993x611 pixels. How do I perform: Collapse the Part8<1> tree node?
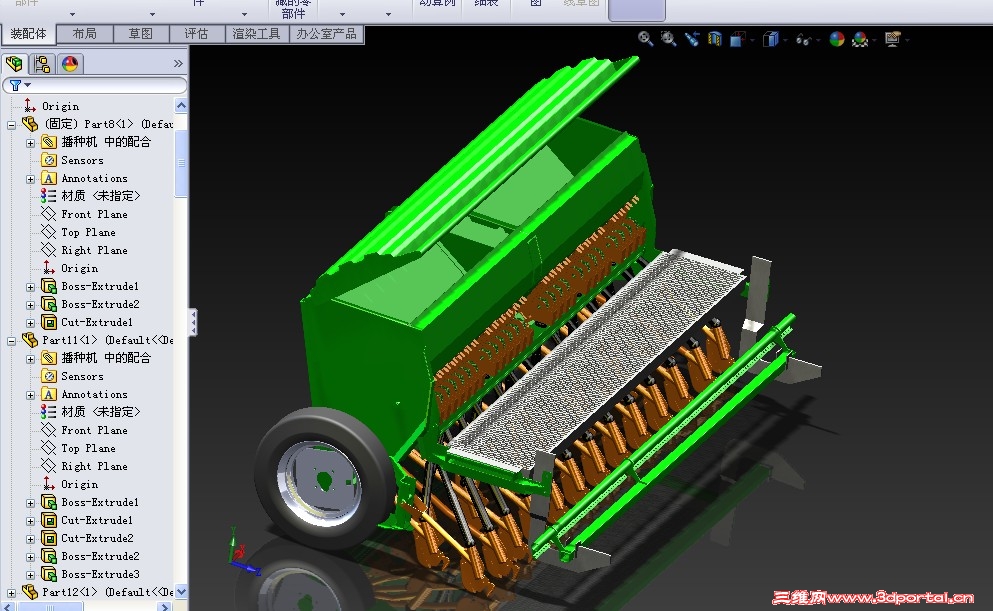click(x=11, y=125)
